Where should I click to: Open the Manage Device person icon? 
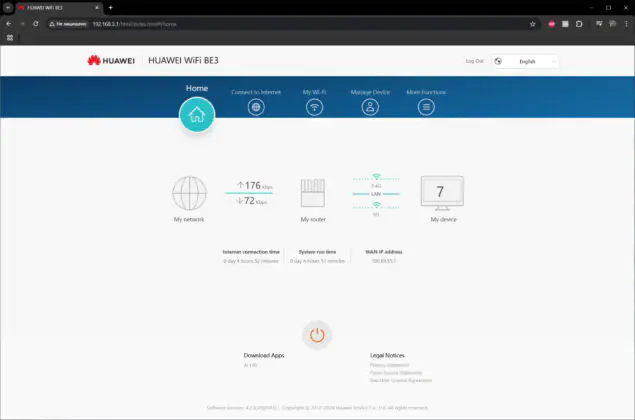[370, 107]
